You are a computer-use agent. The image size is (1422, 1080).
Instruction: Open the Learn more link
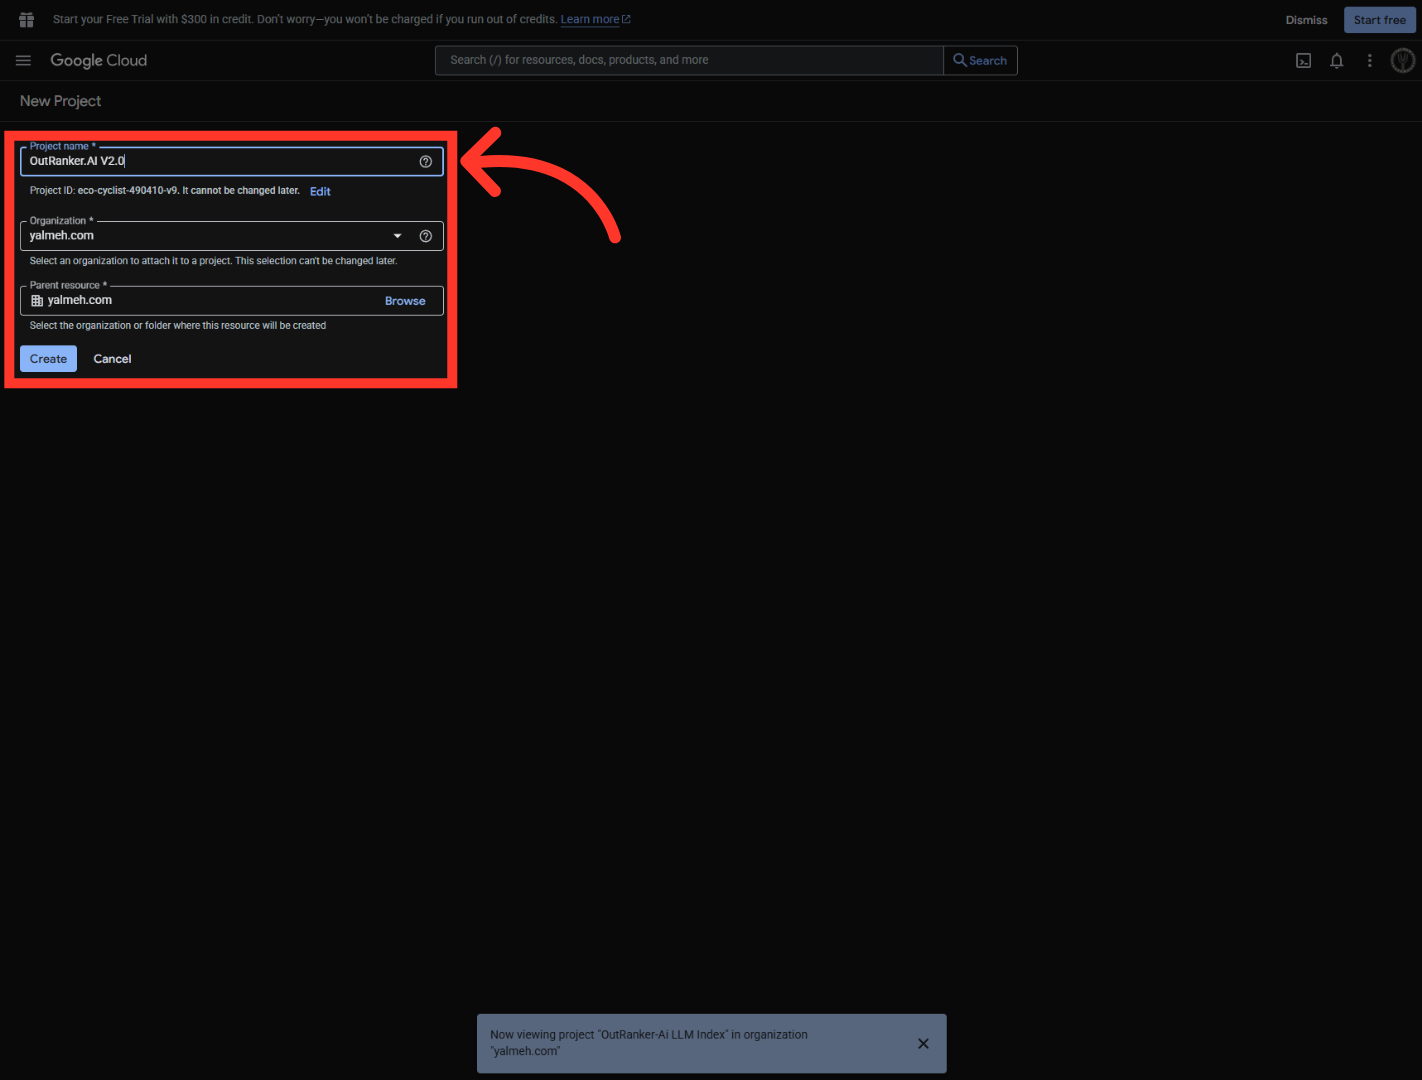tap(595, 20)
